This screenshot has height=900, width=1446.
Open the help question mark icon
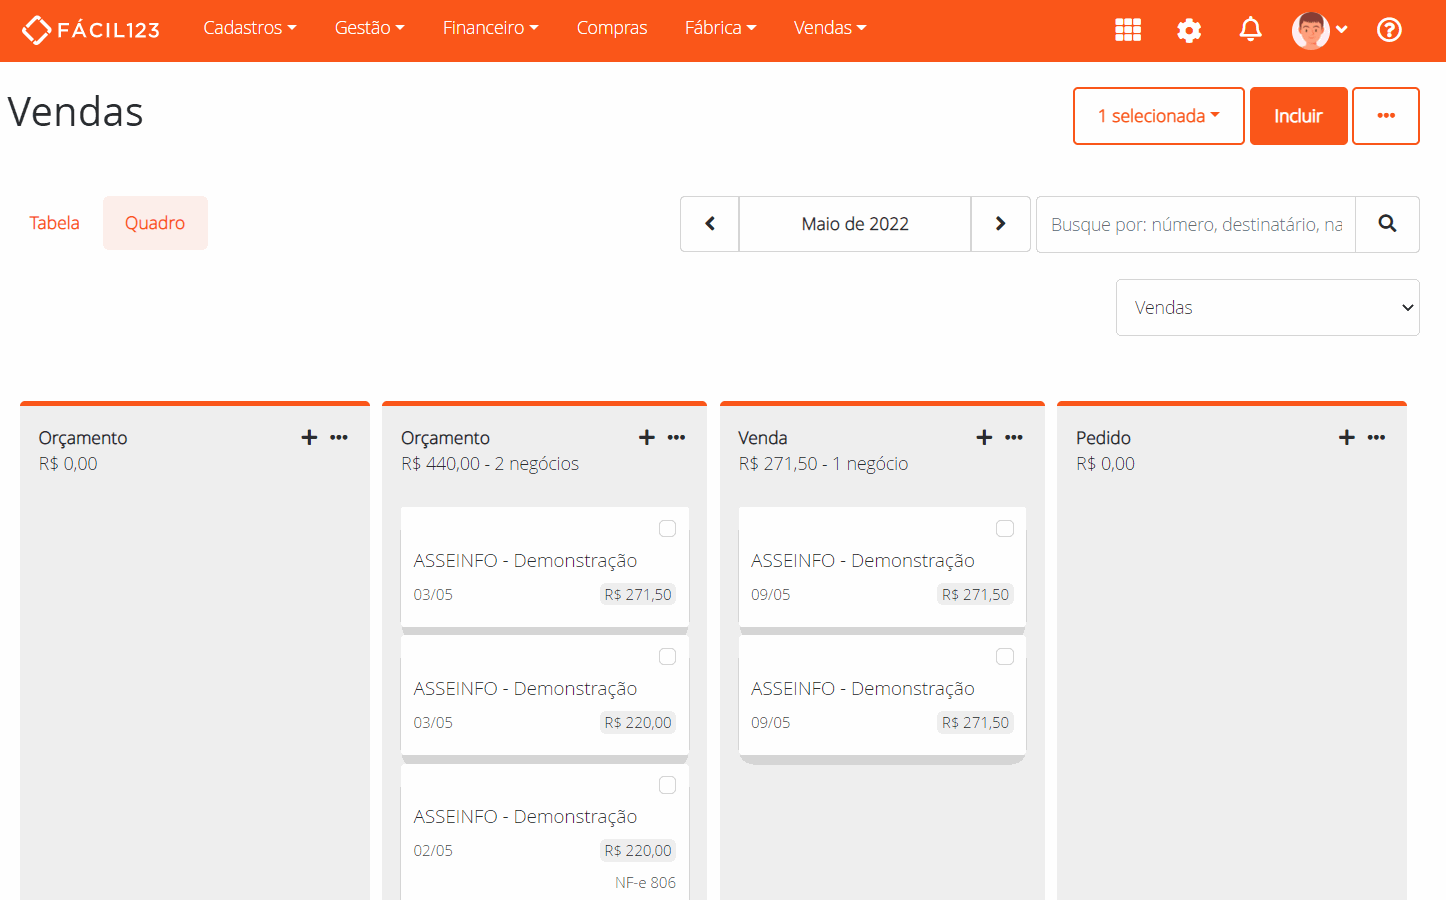[x=1389, y=30]
